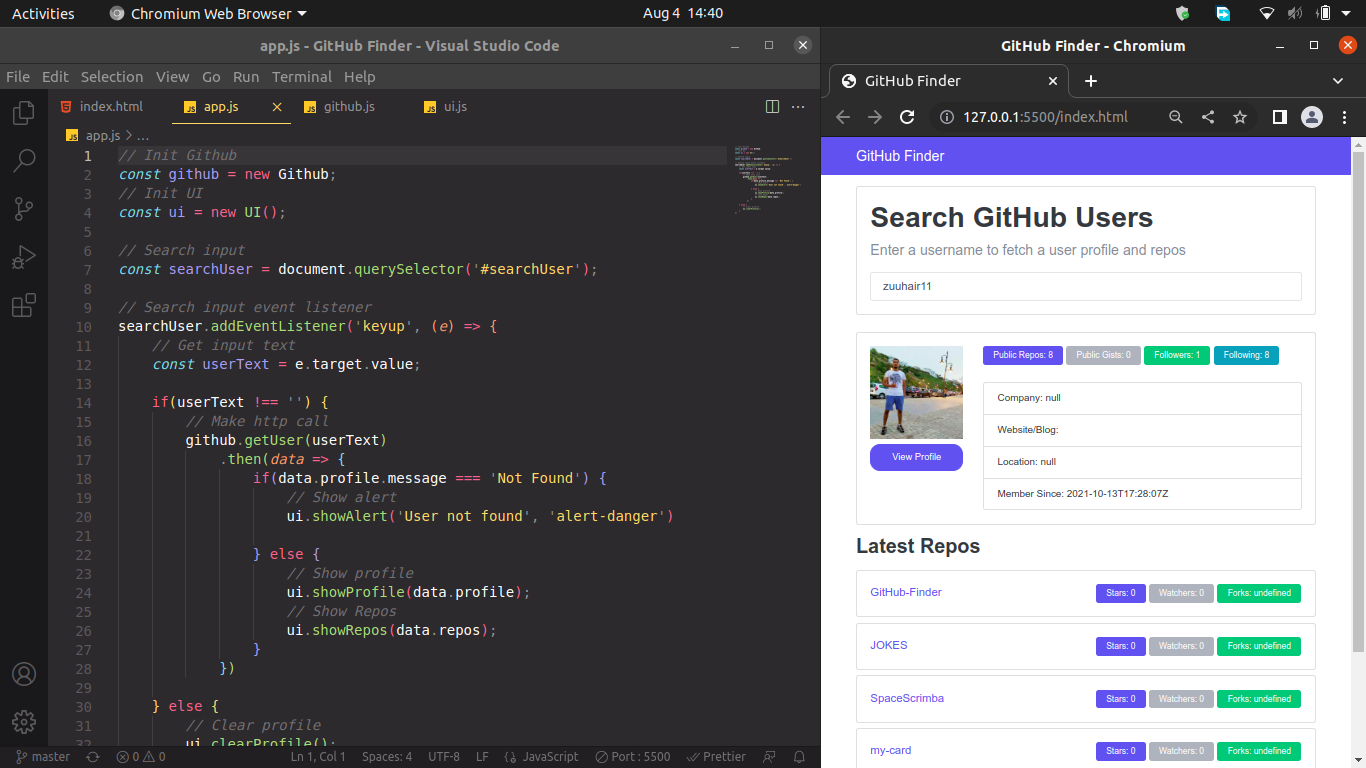
Task: Open a new Chromium tab
Action: tap(1091, 81)
